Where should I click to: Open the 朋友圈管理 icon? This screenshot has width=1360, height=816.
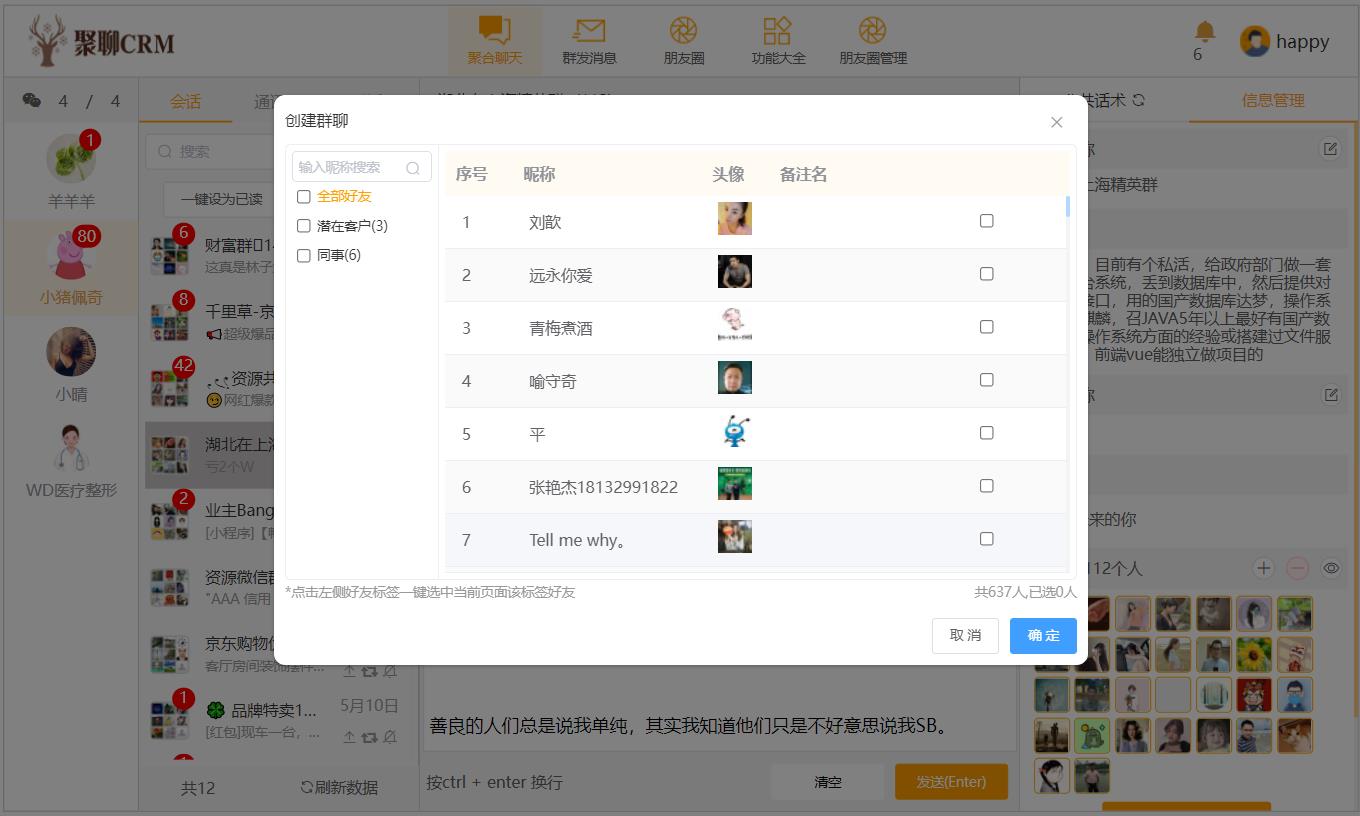[x=872, y=32]
